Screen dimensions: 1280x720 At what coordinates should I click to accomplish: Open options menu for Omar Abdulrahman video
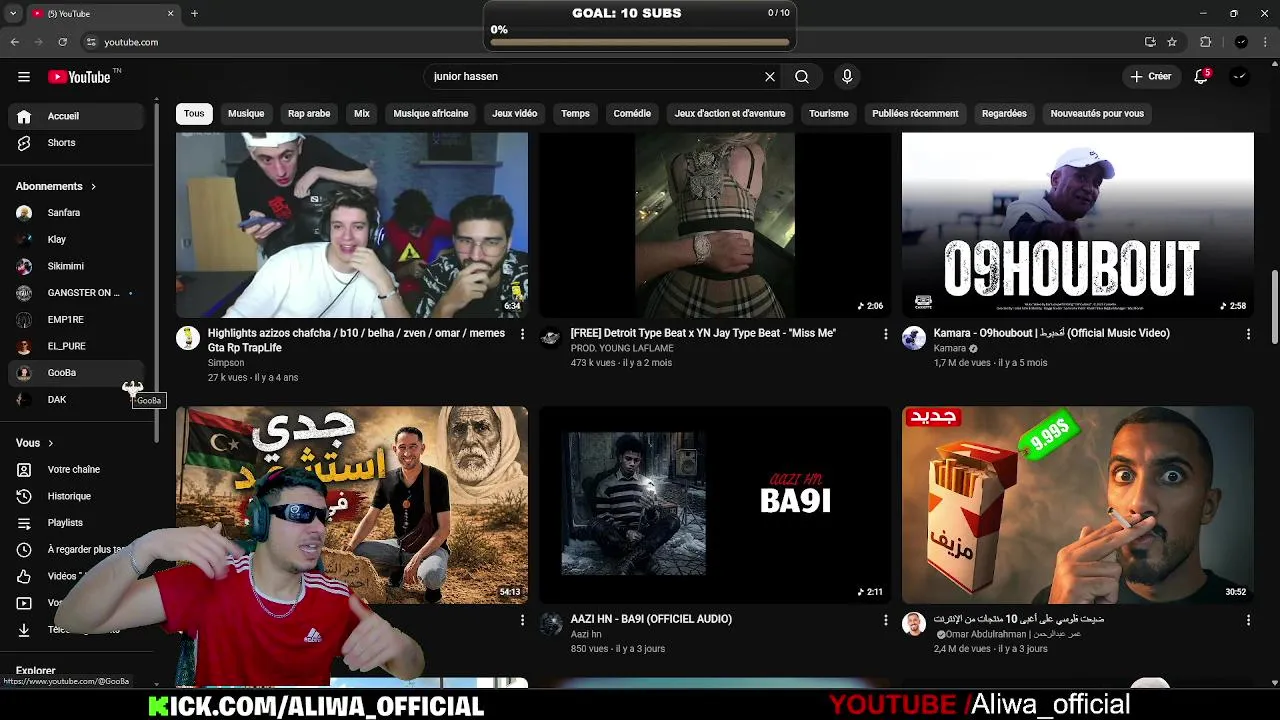[1248, 620]
